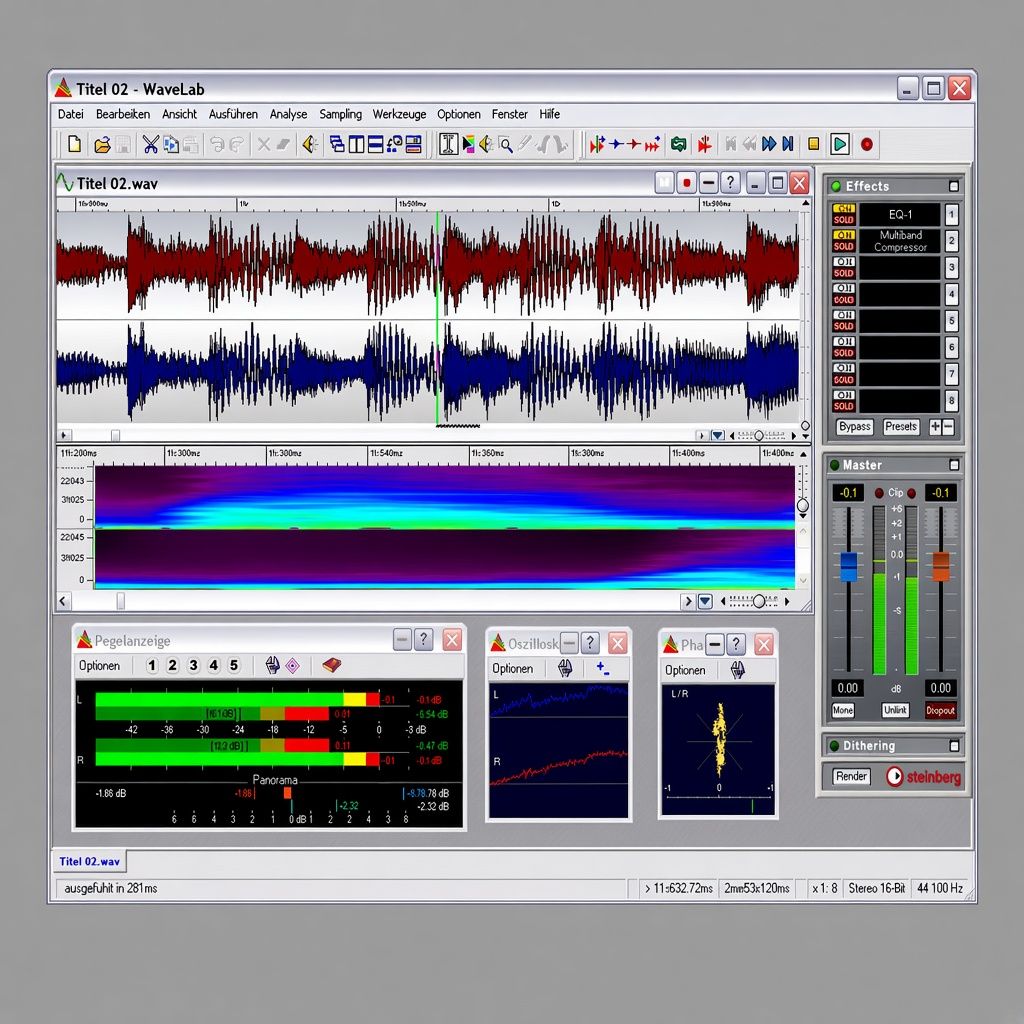Click the diamond icon in Pegelanzeige toolbar

tap(293, 665)
